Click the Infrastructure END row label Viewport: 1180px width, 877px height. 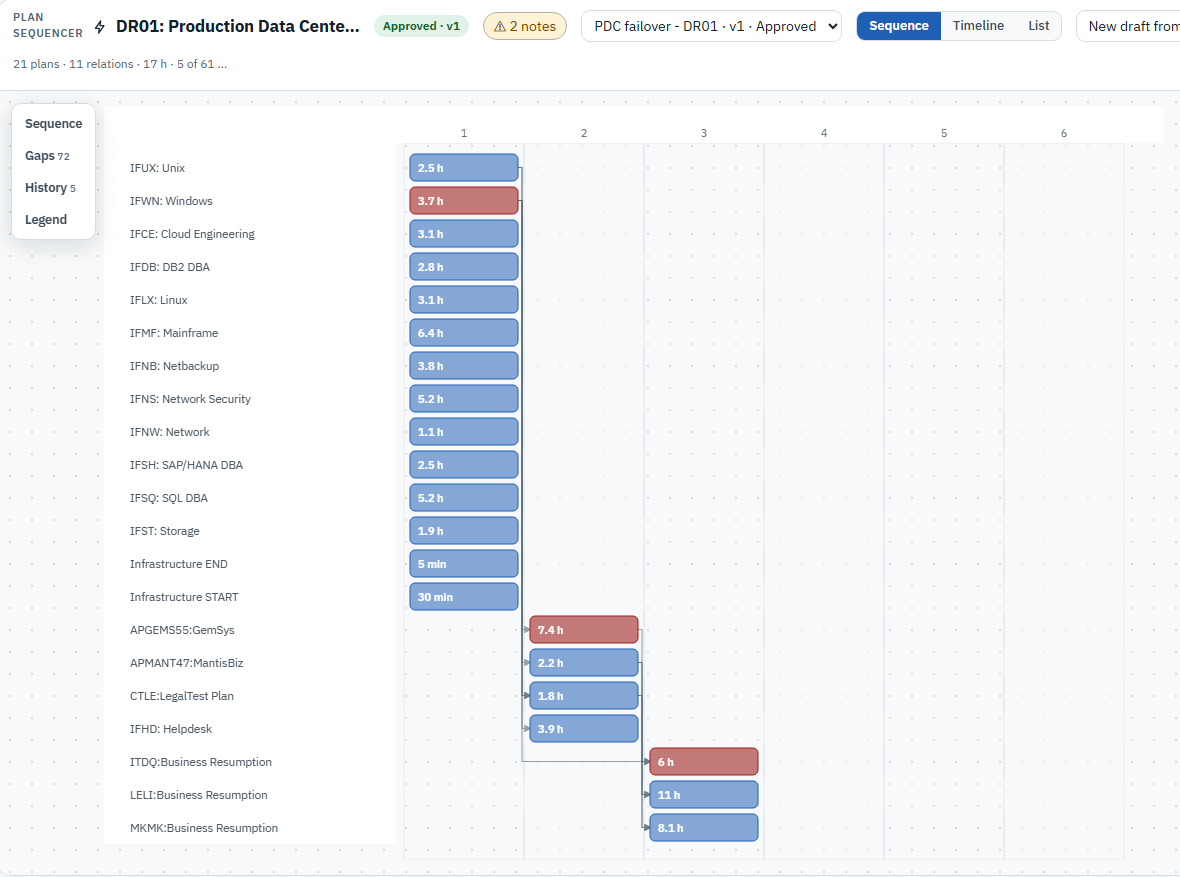178,564
